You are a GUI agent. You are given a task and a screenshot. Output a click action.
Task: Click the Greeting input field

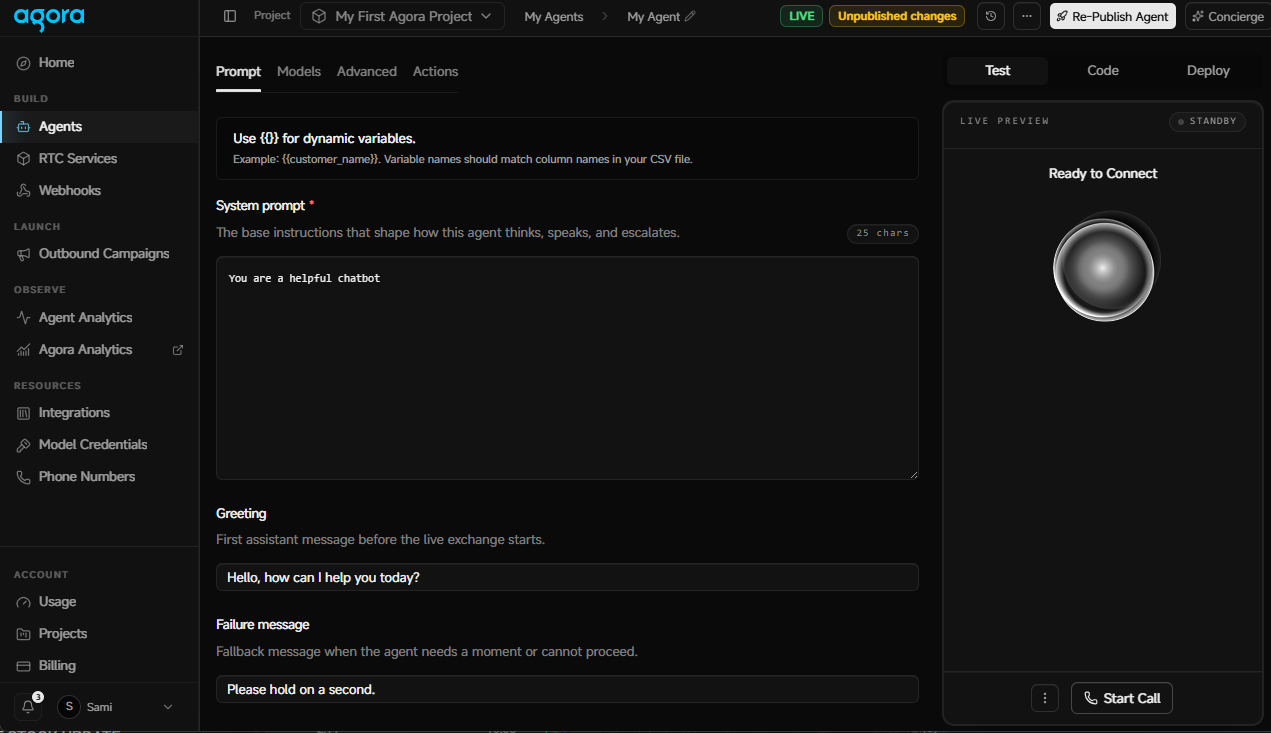(567, 577)
